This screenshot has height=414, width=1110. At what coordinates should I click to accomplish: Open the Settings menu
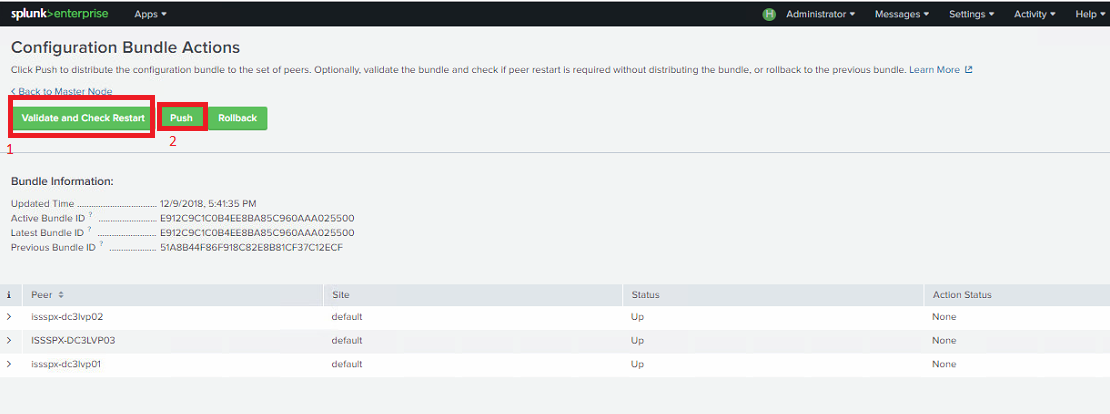pos(971,14)
